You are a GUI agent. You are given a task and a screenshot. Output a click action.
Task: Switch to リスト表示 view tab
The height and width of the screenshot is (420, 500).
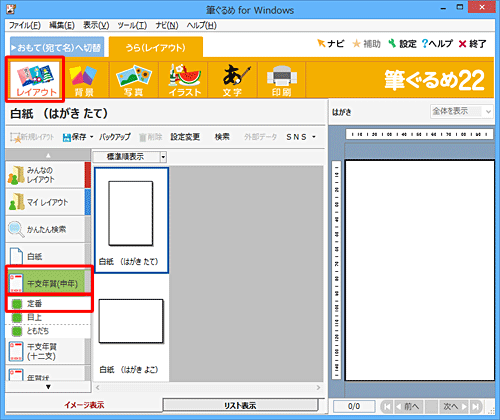coord(240,405)
